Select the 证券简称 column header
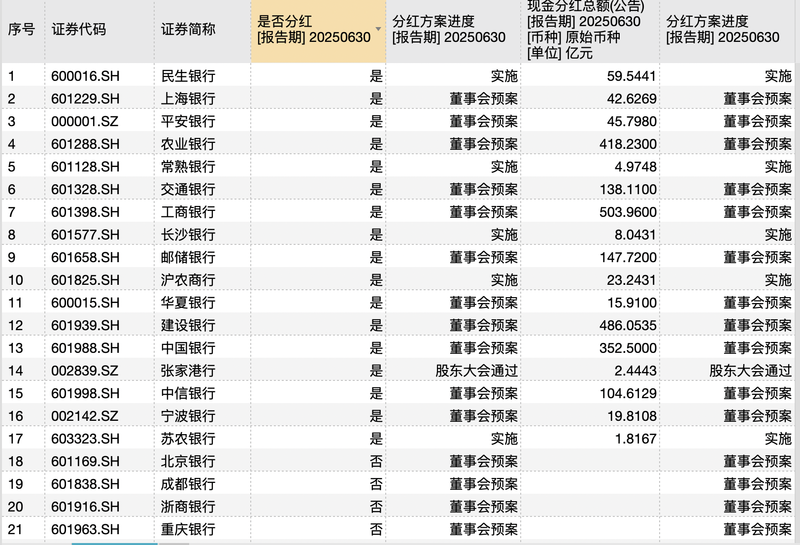This screenshot has height=545, width=800. (x=188, y=30)
